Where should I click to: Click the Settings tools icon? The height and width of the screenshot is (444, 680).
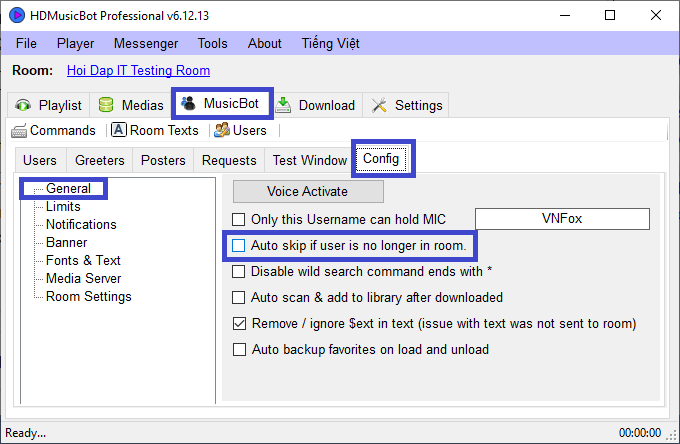[x=380, y=105]
